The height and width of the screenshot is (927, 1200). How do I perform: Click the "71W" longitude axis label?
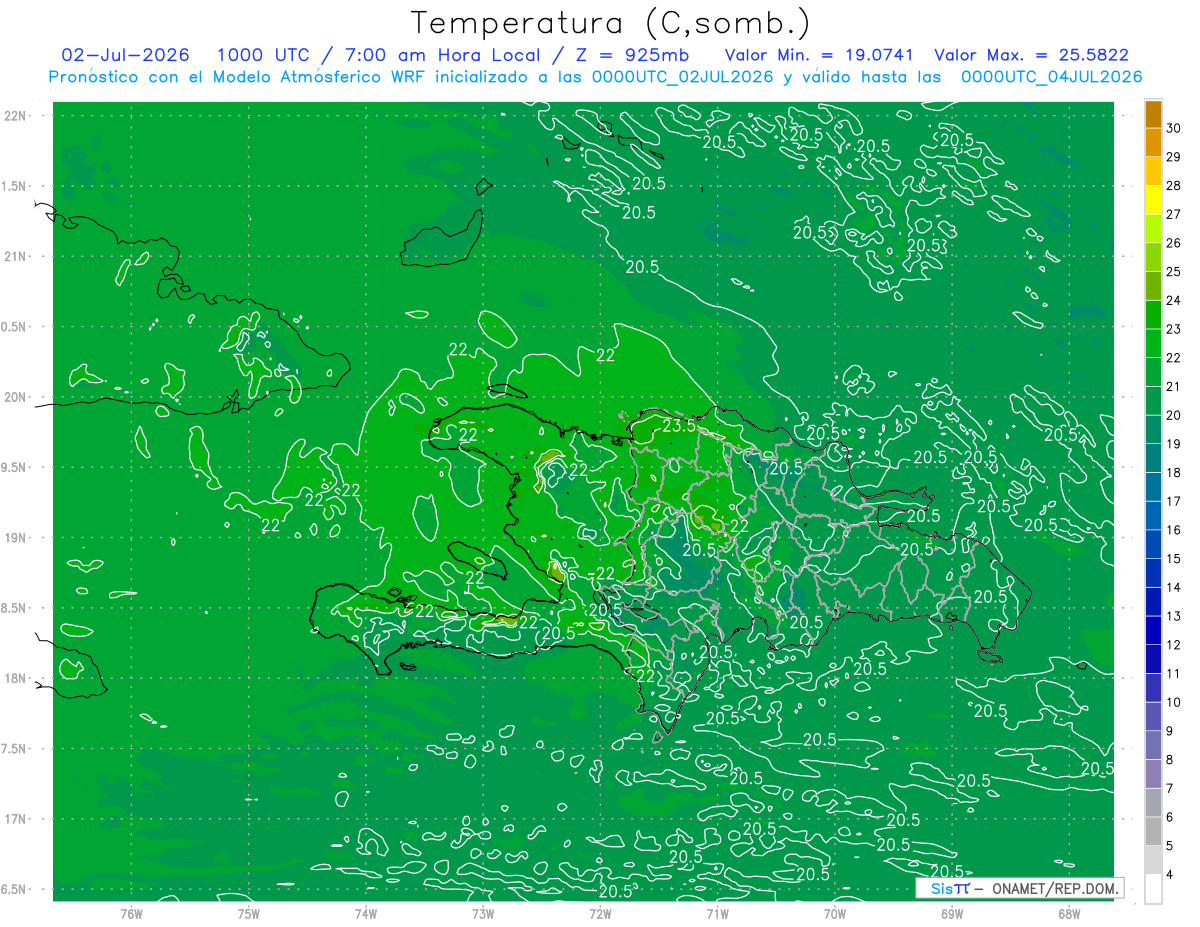point(717,914)
